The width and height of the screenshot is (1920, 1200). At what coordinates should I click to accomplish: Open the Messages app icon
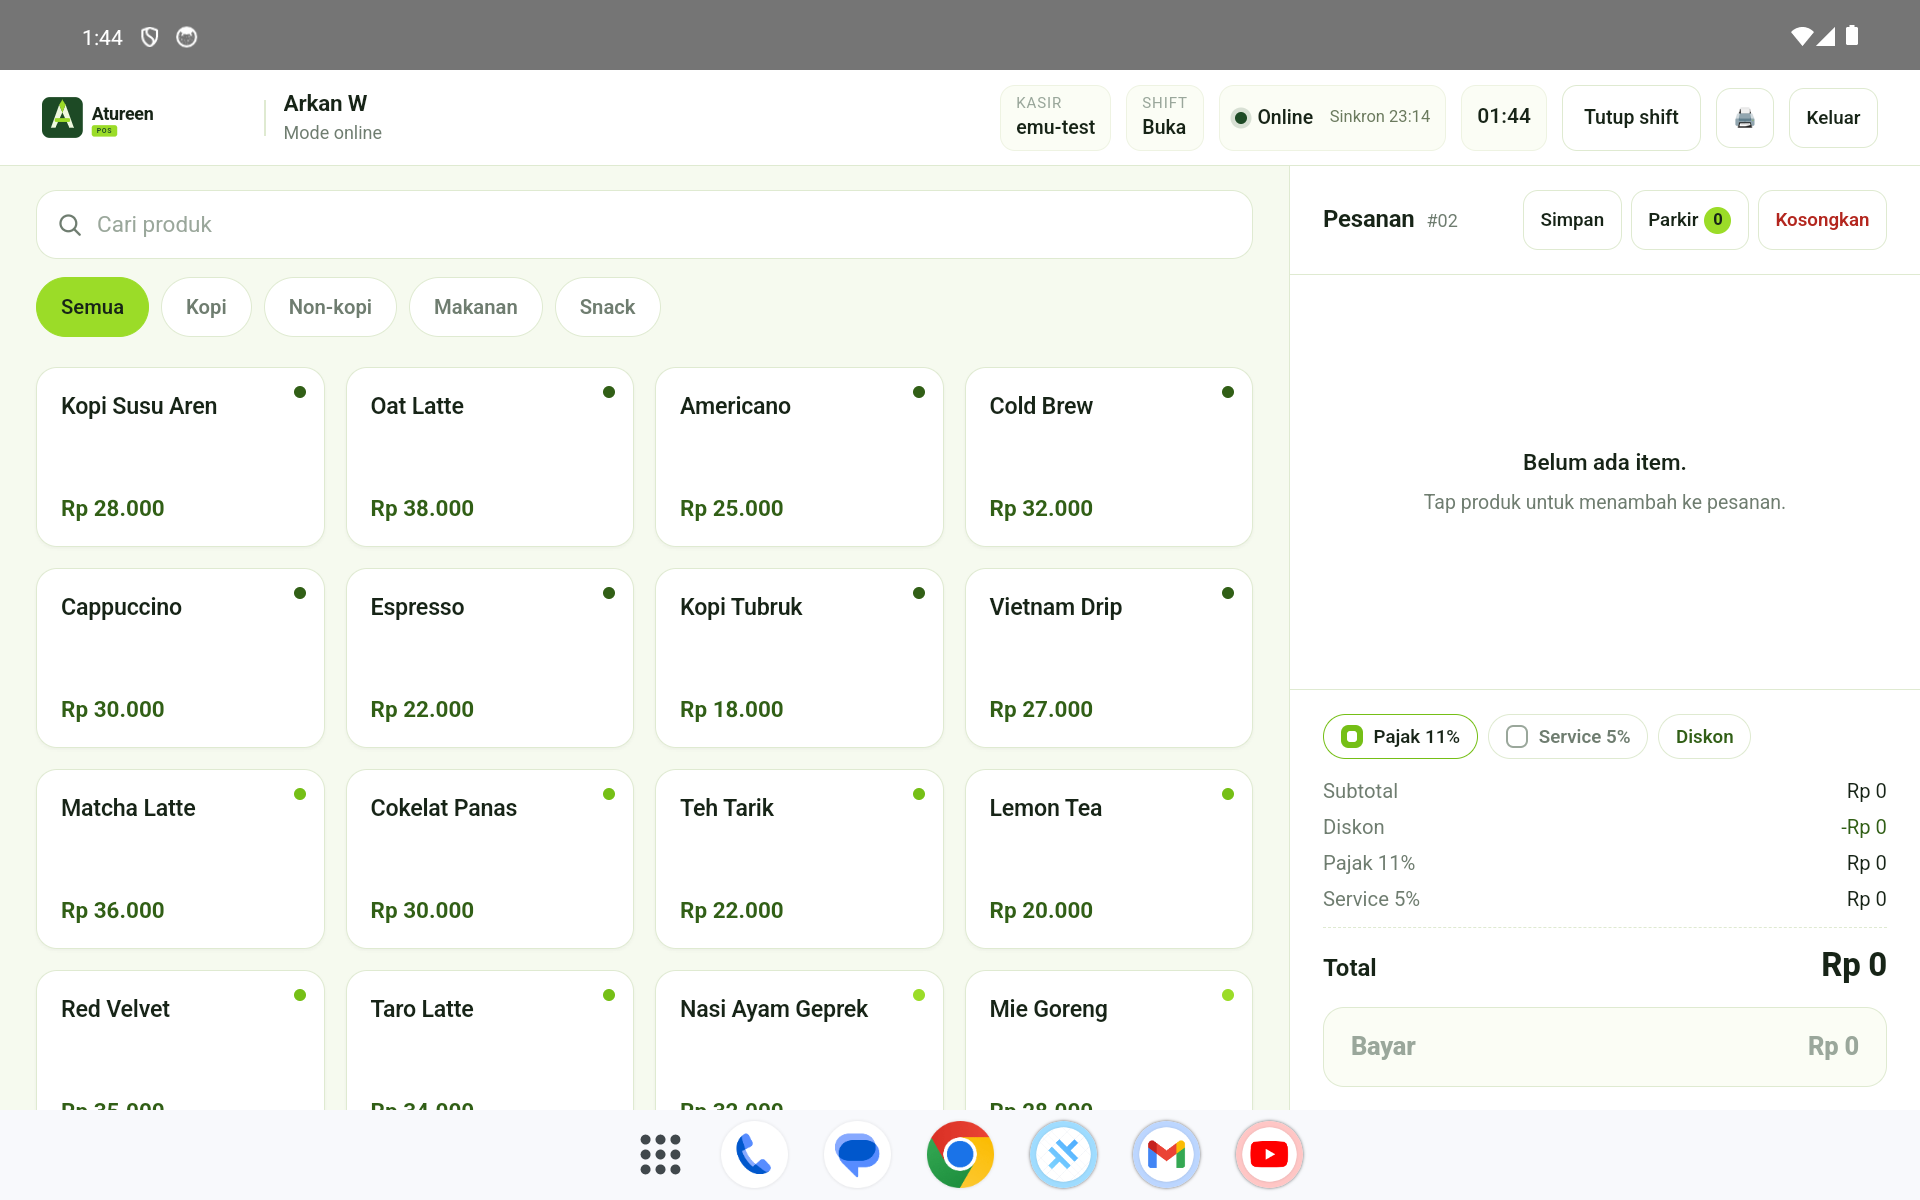pyautogui.click(x=857, y=1154)
